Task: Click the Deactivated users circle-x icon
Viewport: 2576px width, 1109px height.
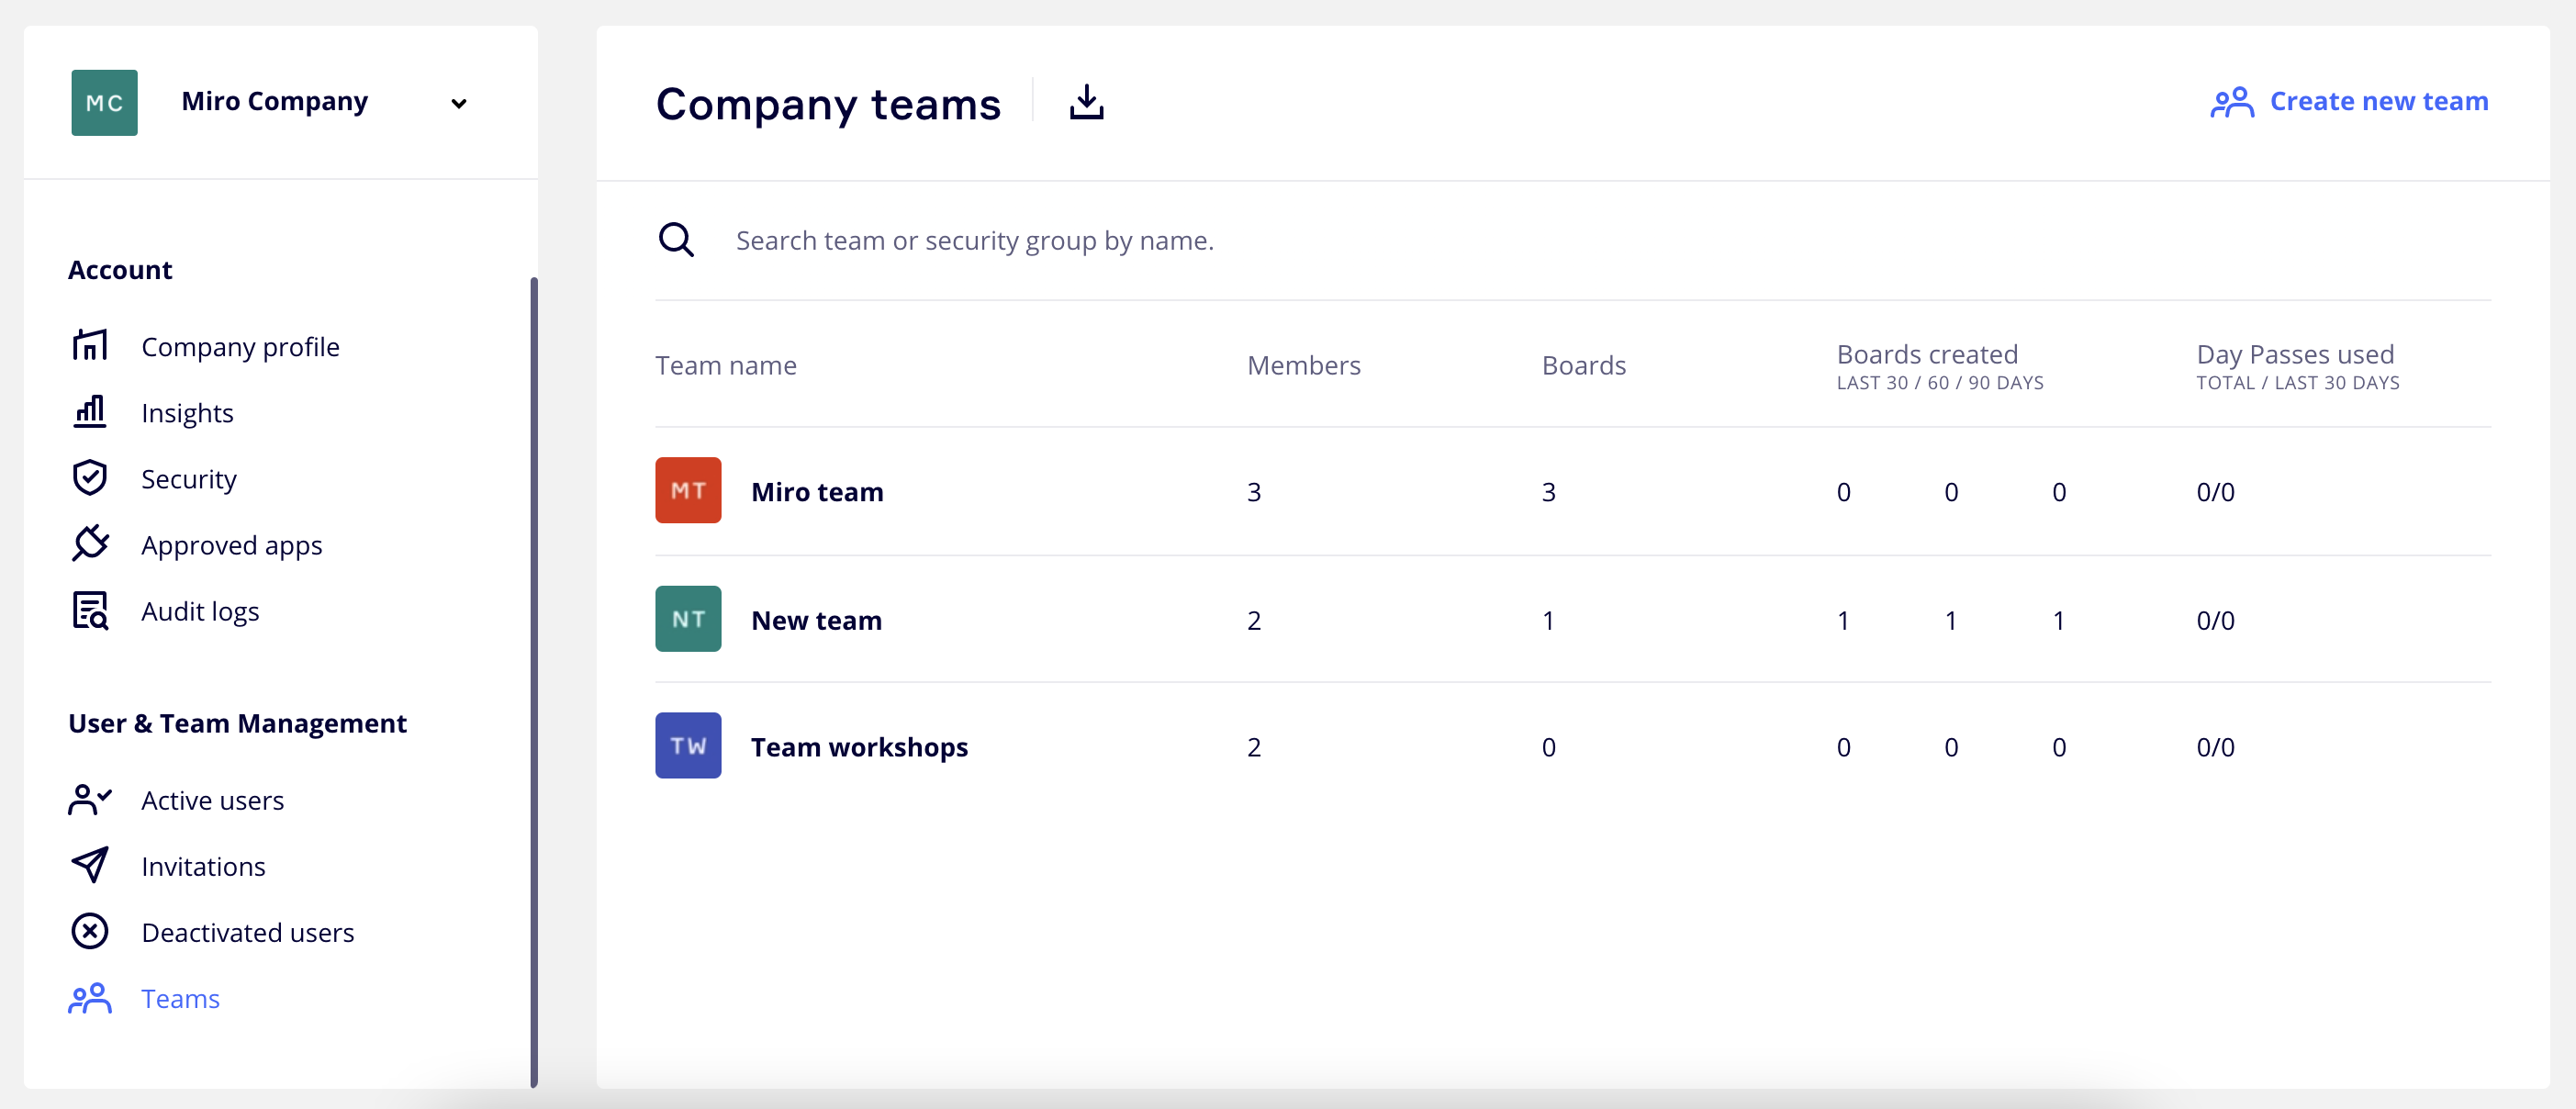Action: coord(90,931)
